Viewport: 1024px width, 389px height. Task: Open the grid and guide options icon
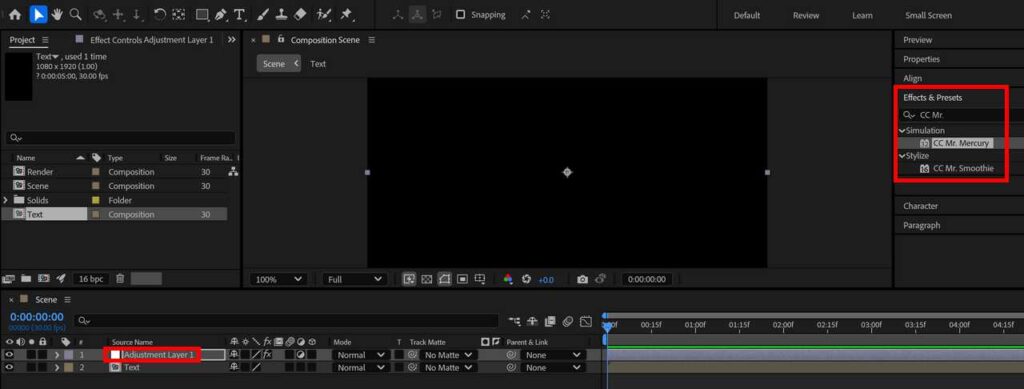pos(480,279)
